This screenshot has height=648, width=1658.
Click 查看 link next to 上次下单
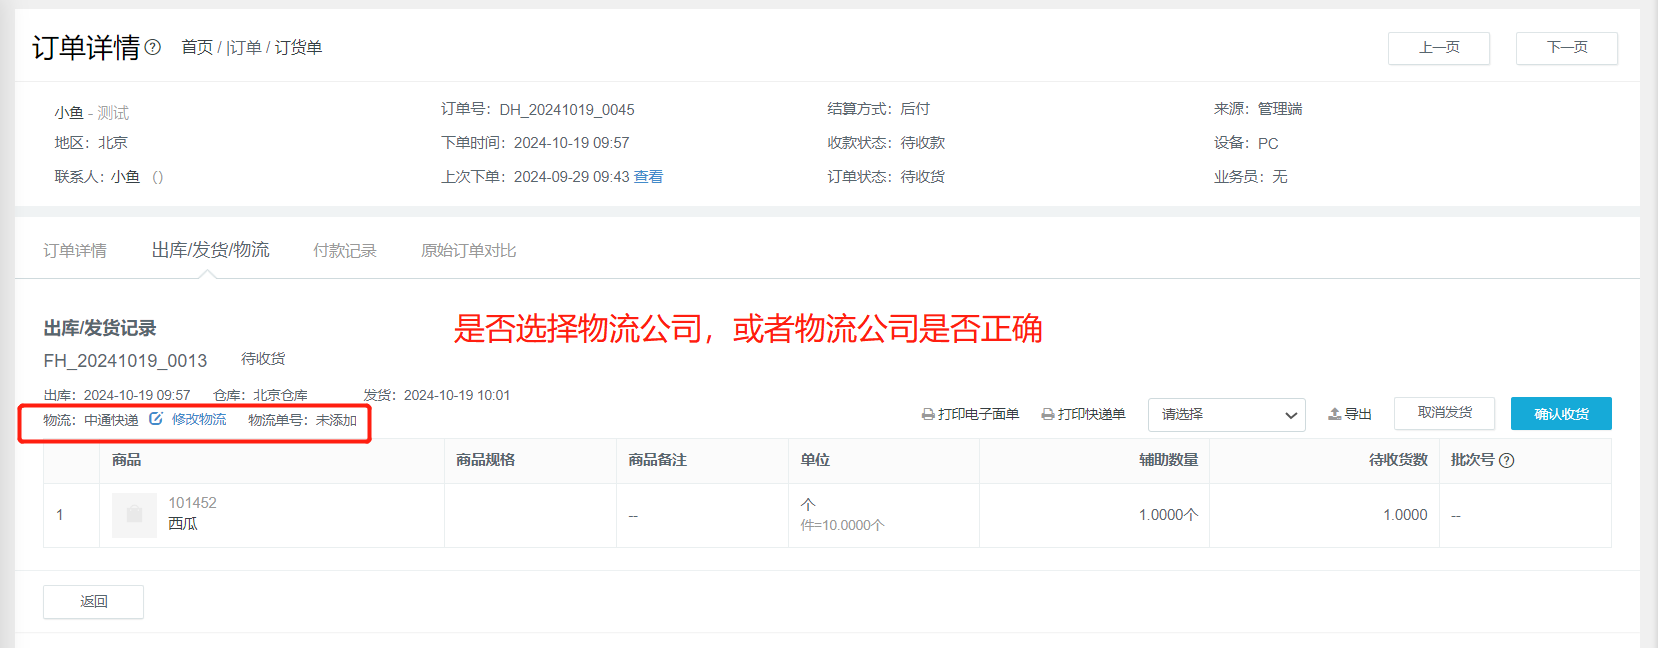pyautogui.click(x=648, y=177)
